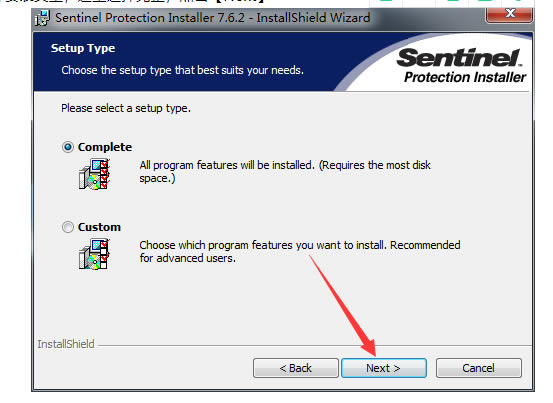
Task: Click the 'All program features will be installed' description
Action: (285, 172)
